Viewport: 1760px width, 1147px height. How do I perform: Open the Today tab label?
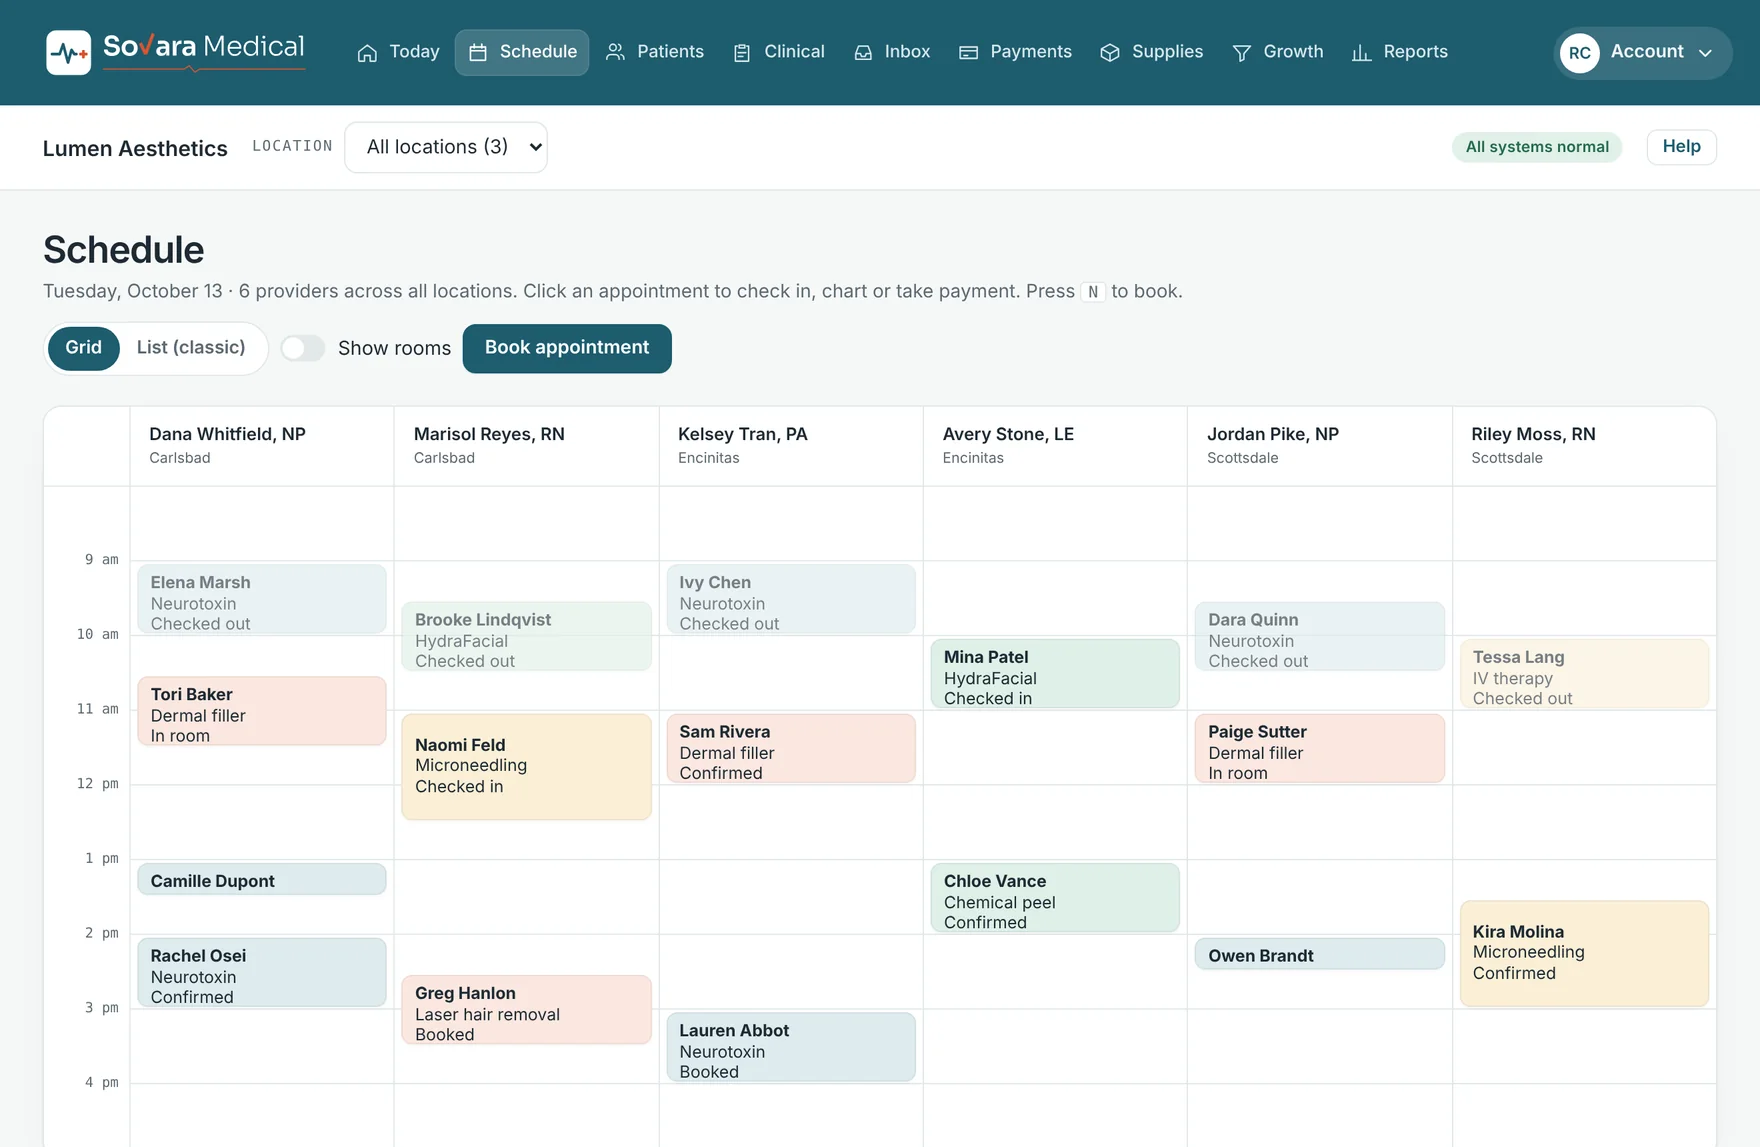pyautogui.click(x=414, y=52)
